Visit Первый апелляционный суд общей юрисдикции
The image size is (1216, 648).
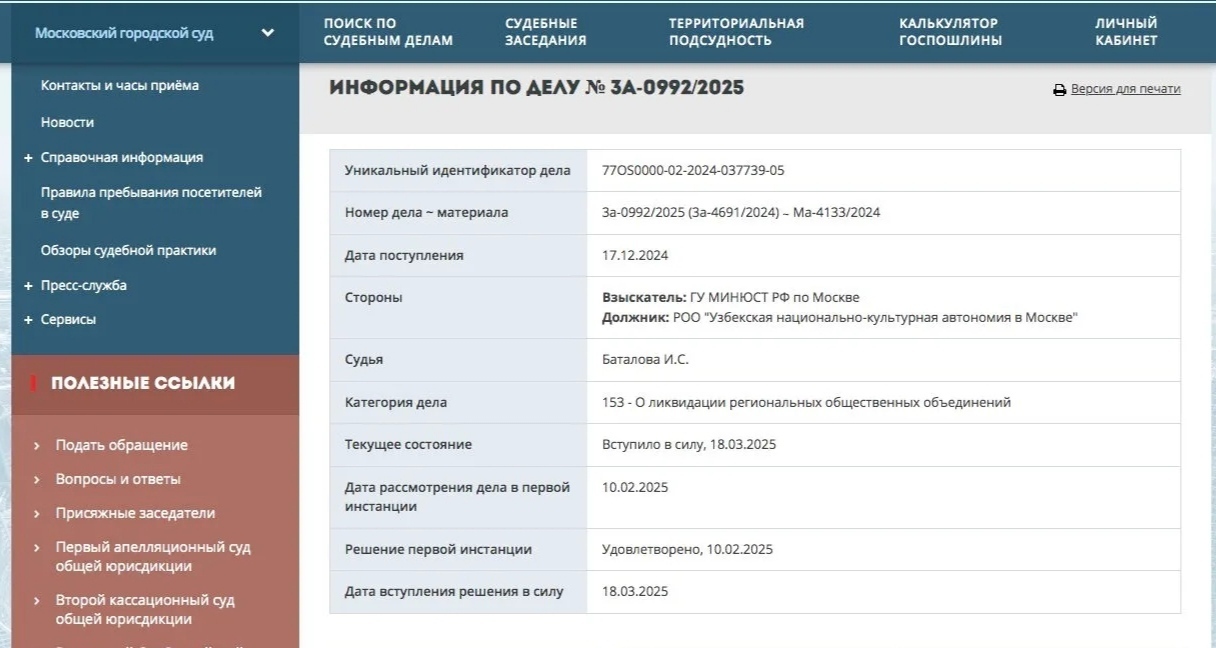(x=153, y=557)
